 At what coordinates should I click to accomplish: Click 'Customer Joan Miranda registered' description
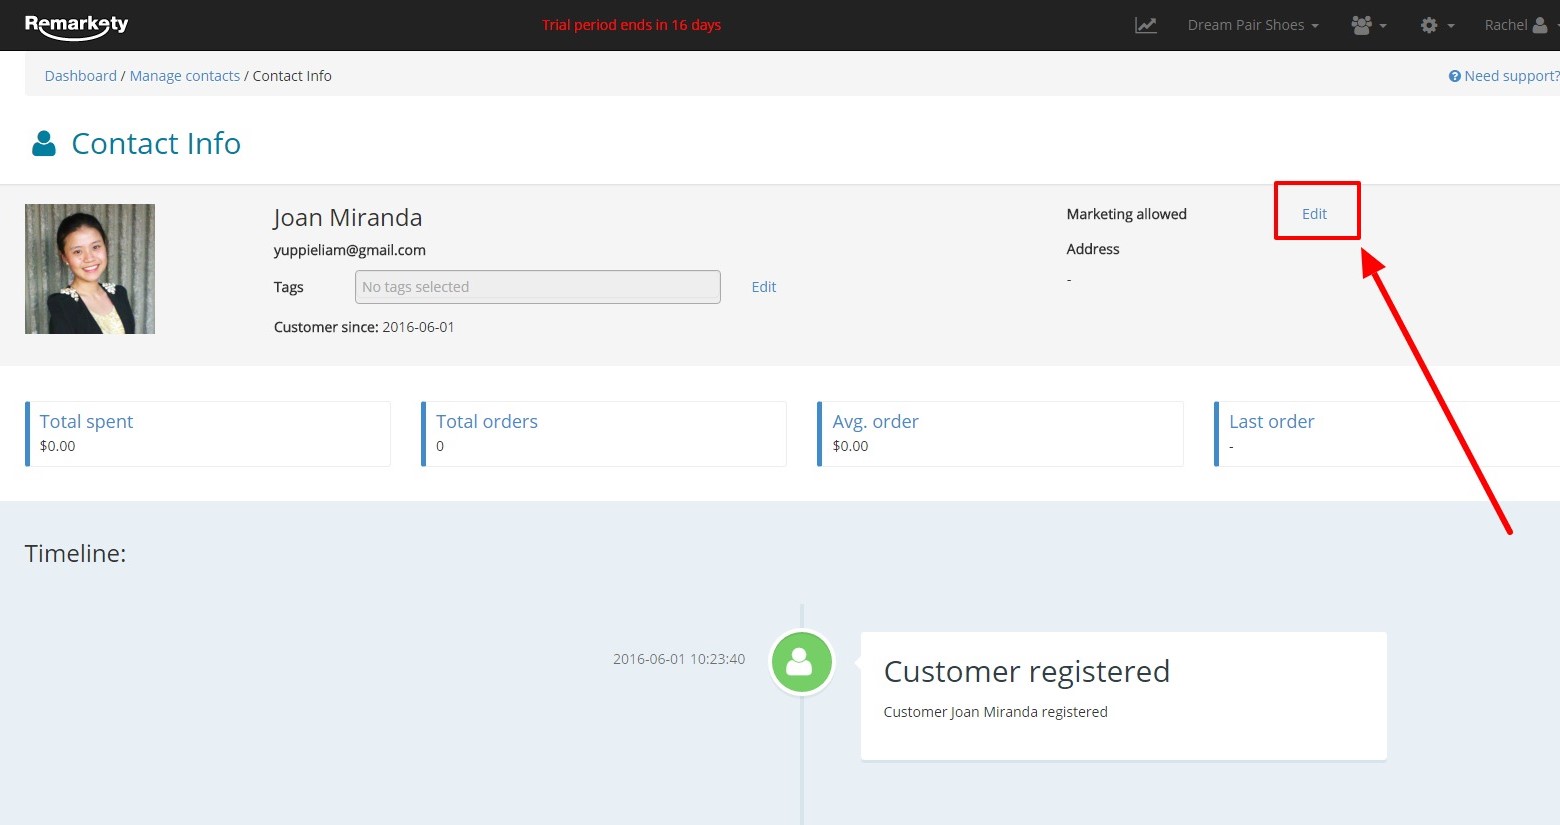point(996,712)
